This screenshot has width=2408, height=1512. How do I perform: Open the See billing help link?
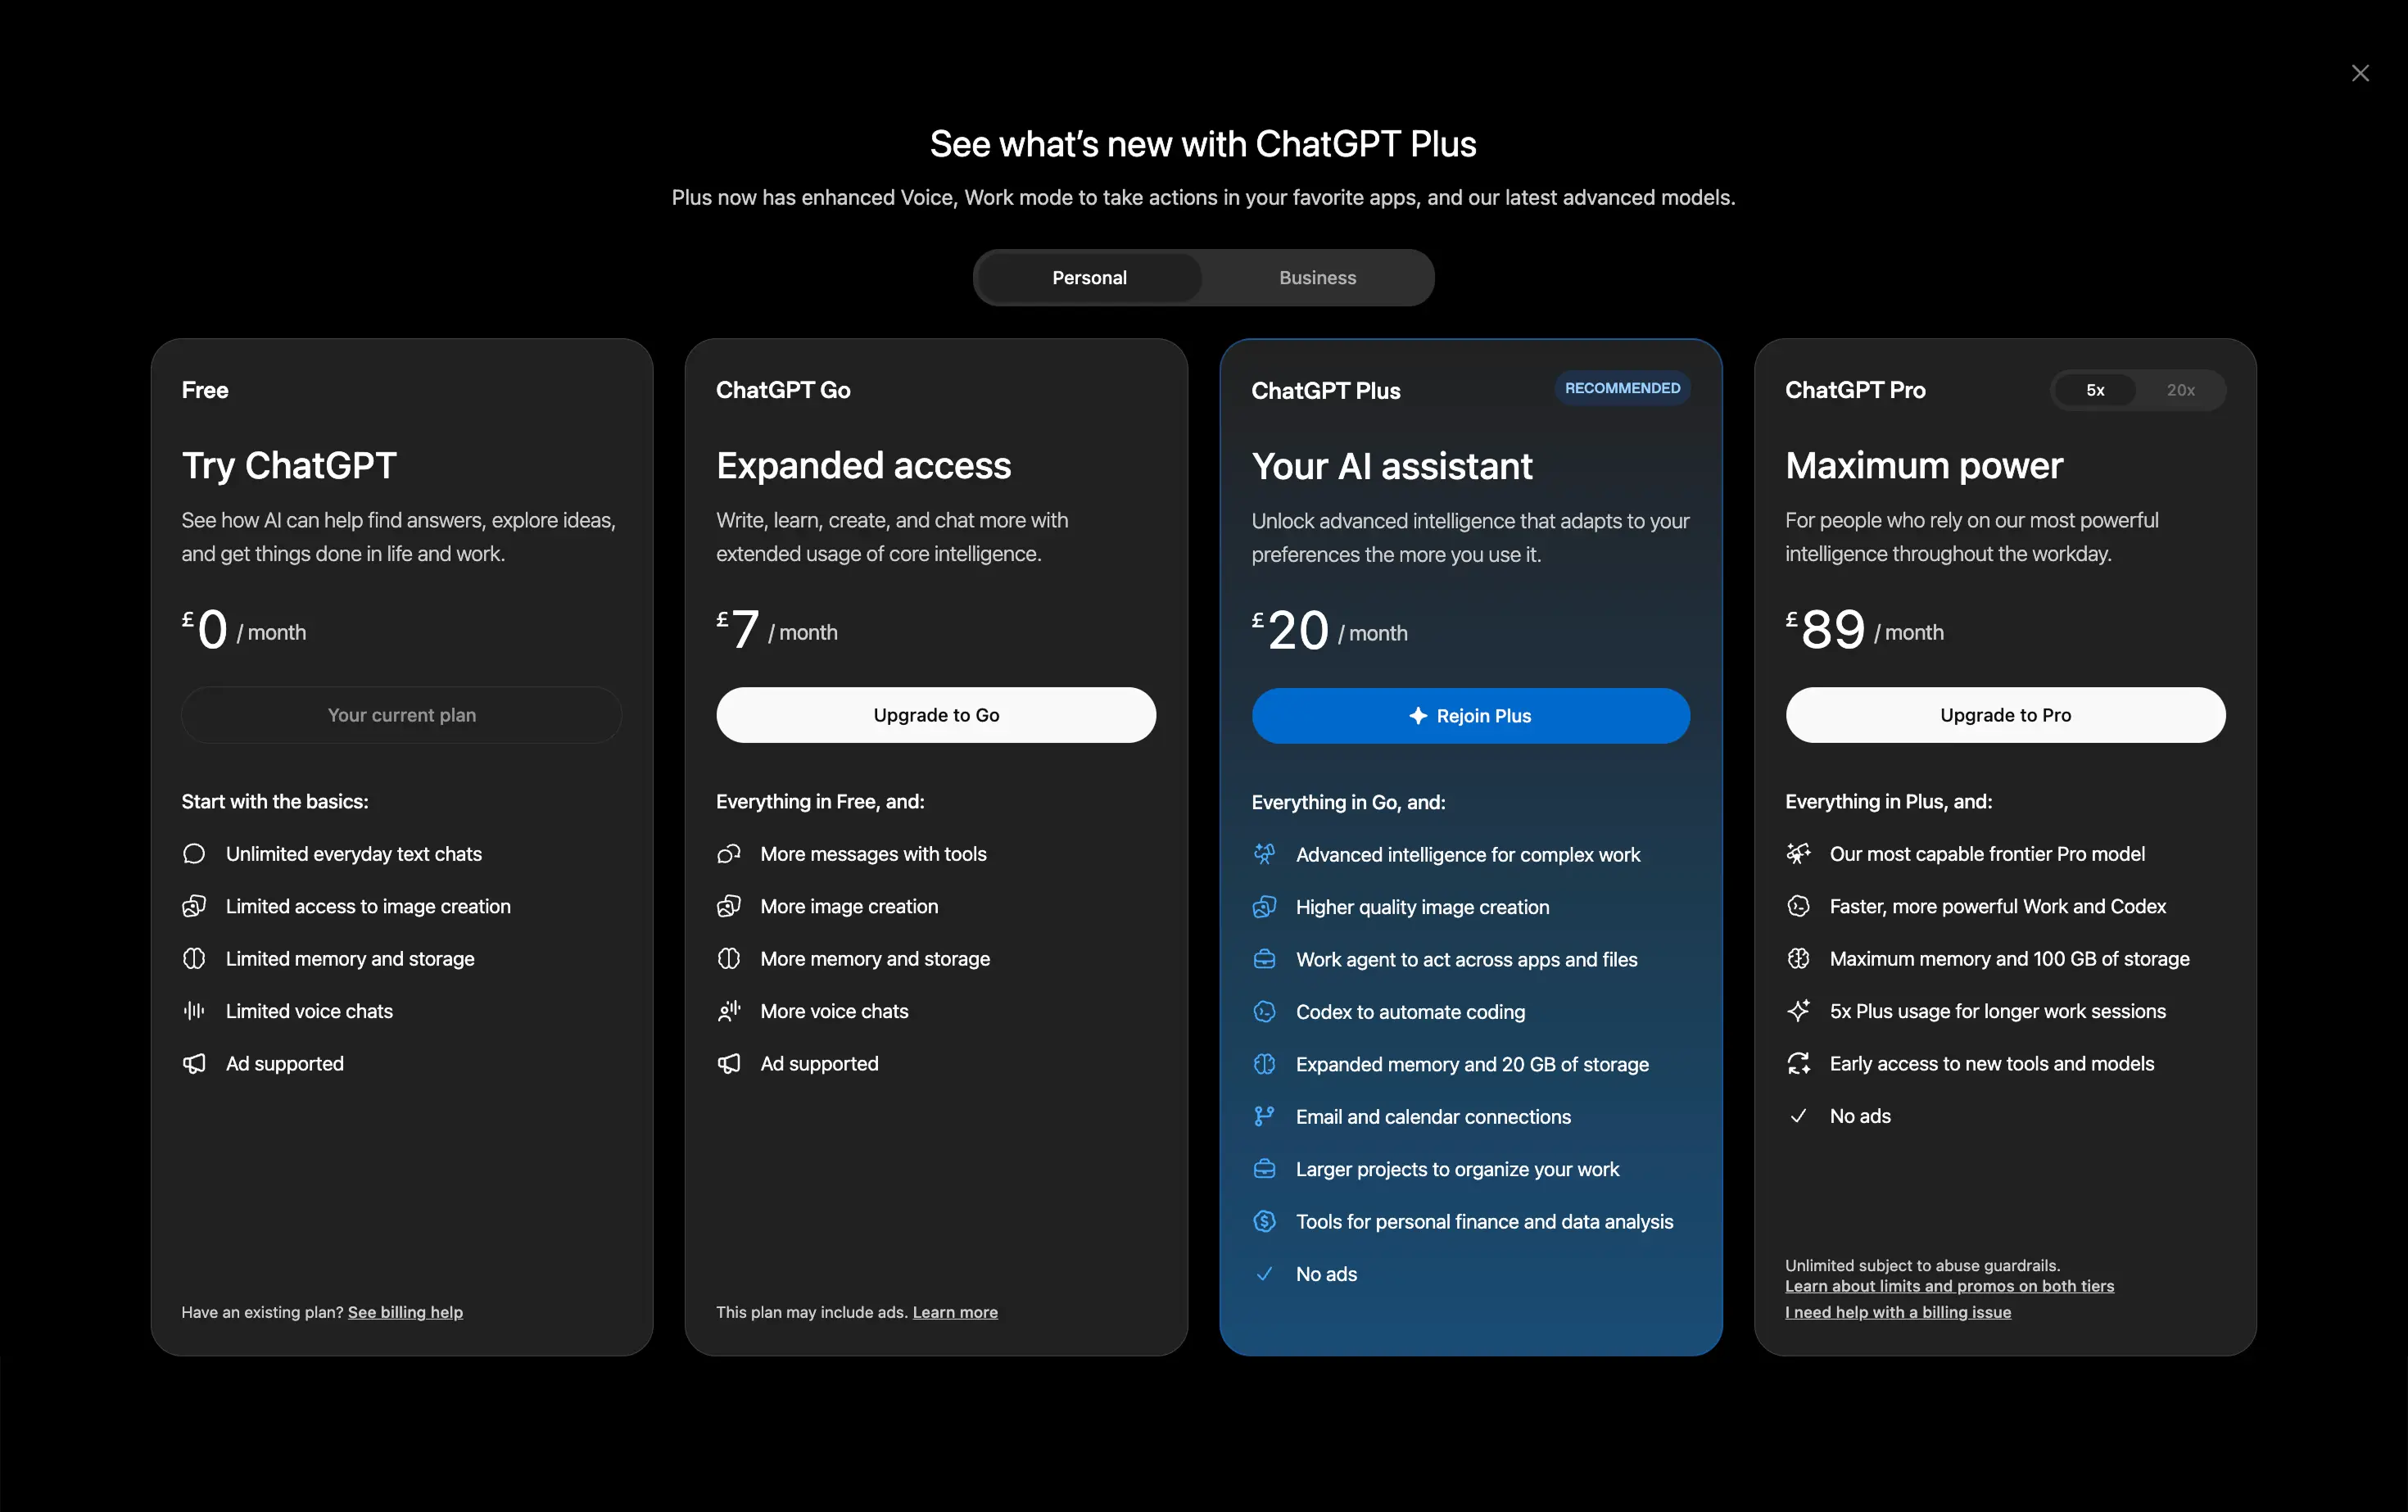[405, 1312]
